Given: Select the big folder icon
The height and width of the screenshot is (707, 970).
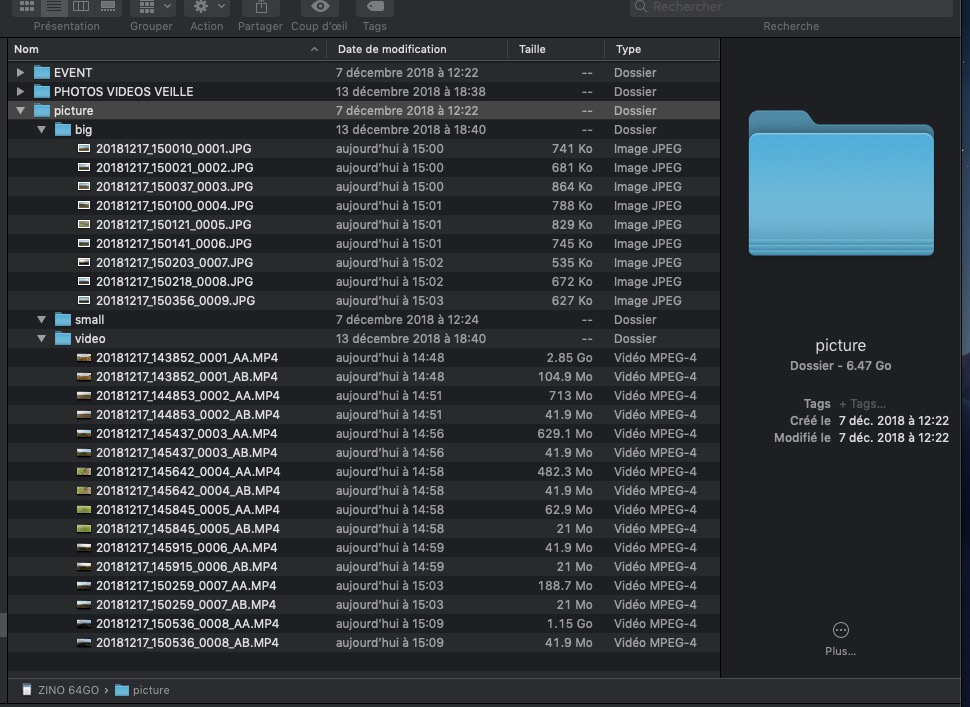Looking at the screenshot, I should click(x=62, y=130).
